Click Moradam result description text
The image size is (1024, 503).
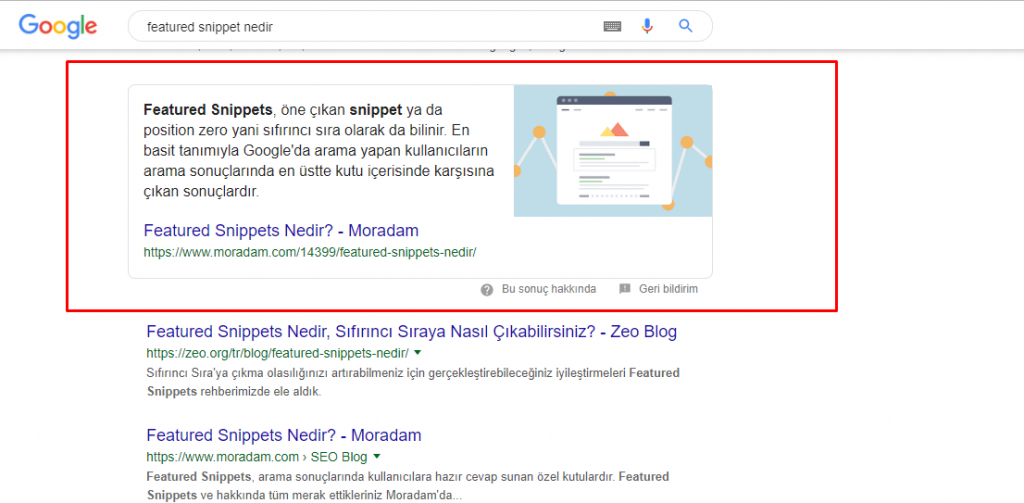click(x=408, y=485)
